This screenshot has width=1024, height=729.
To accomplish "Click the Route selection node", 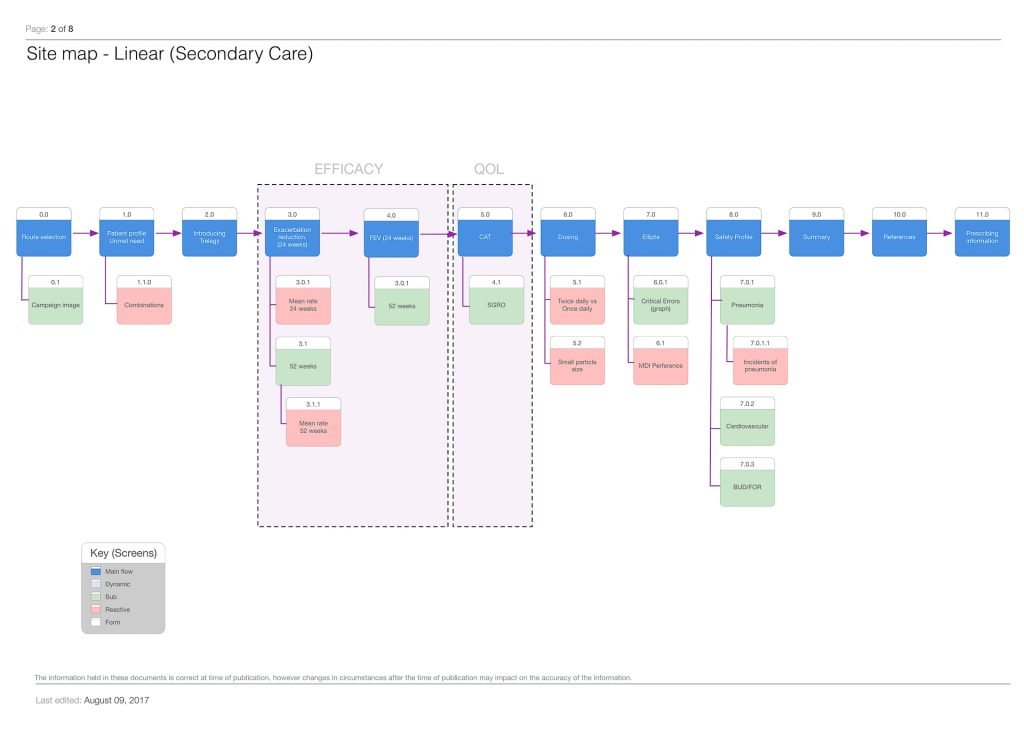I will pos(43,236).
